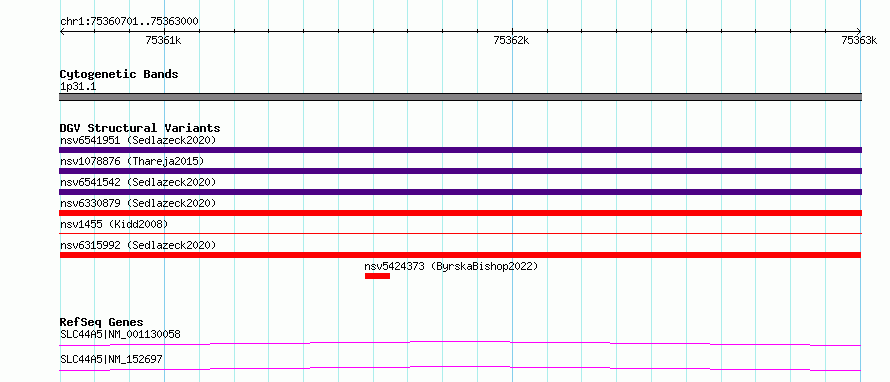Click the 75362k ruler tick label
This screenshot has height=382, width=890.
tap(511, 40)
